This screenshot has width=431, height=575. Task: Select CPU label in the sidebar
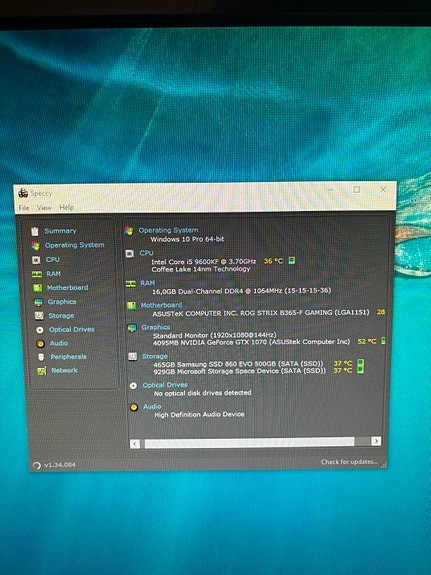click(x=52, y=259)
